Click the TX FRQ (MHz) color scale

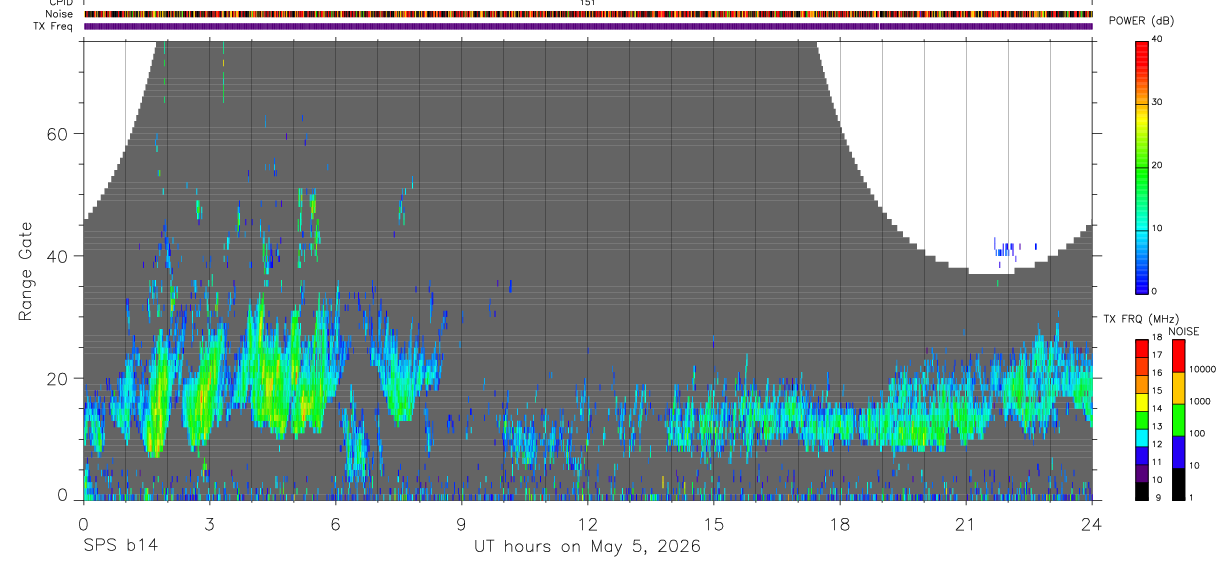(x=1142, y=420)
